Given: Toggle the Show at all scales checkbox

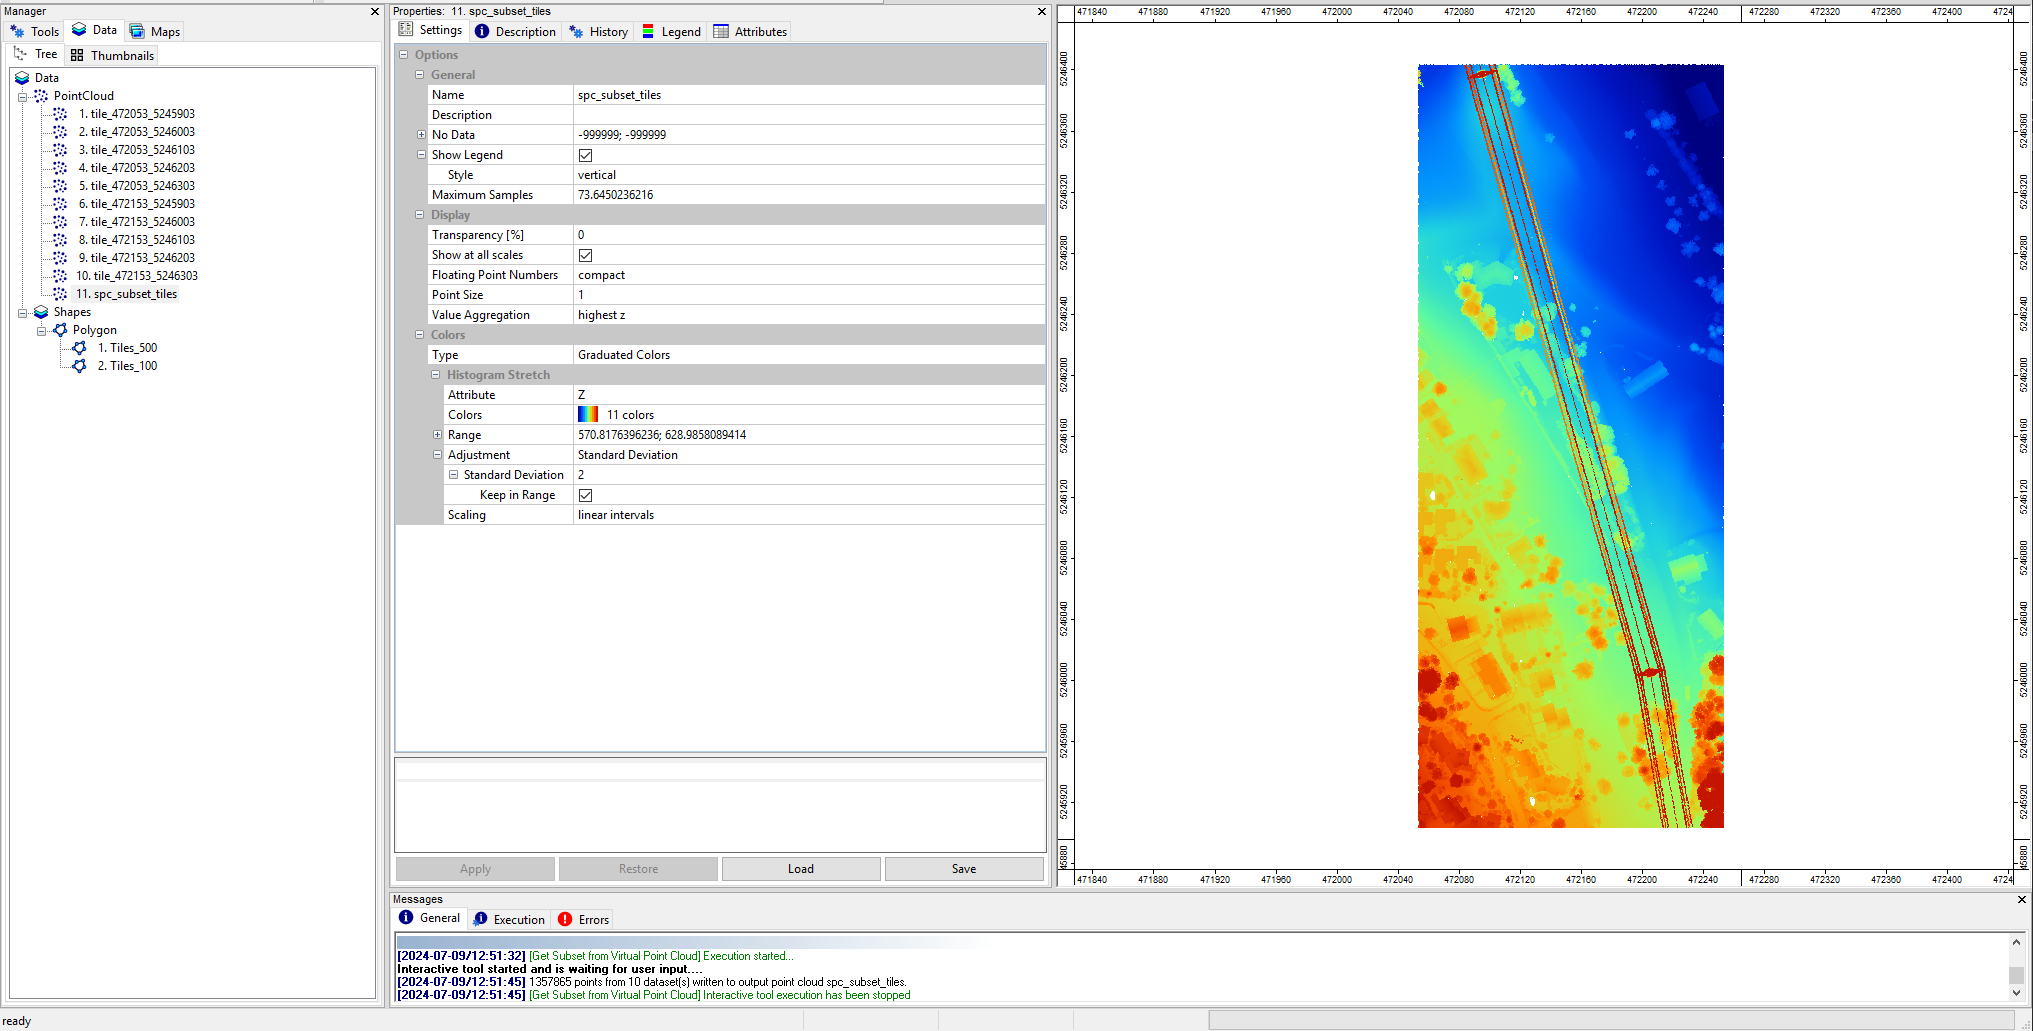Looking at the screenshot, I should (586, 255).
